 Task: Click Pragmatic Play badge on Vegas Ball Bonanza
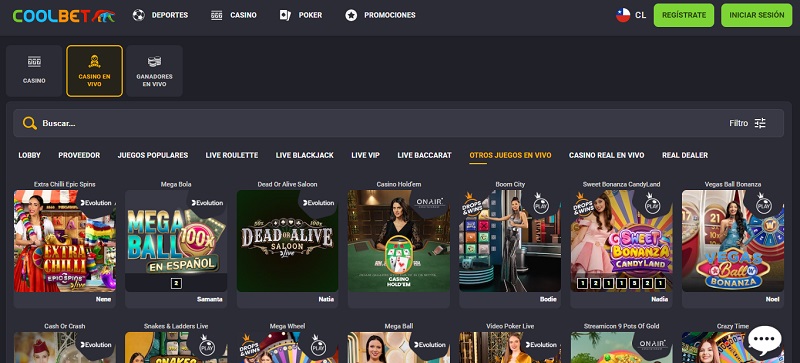coord(764,203)
